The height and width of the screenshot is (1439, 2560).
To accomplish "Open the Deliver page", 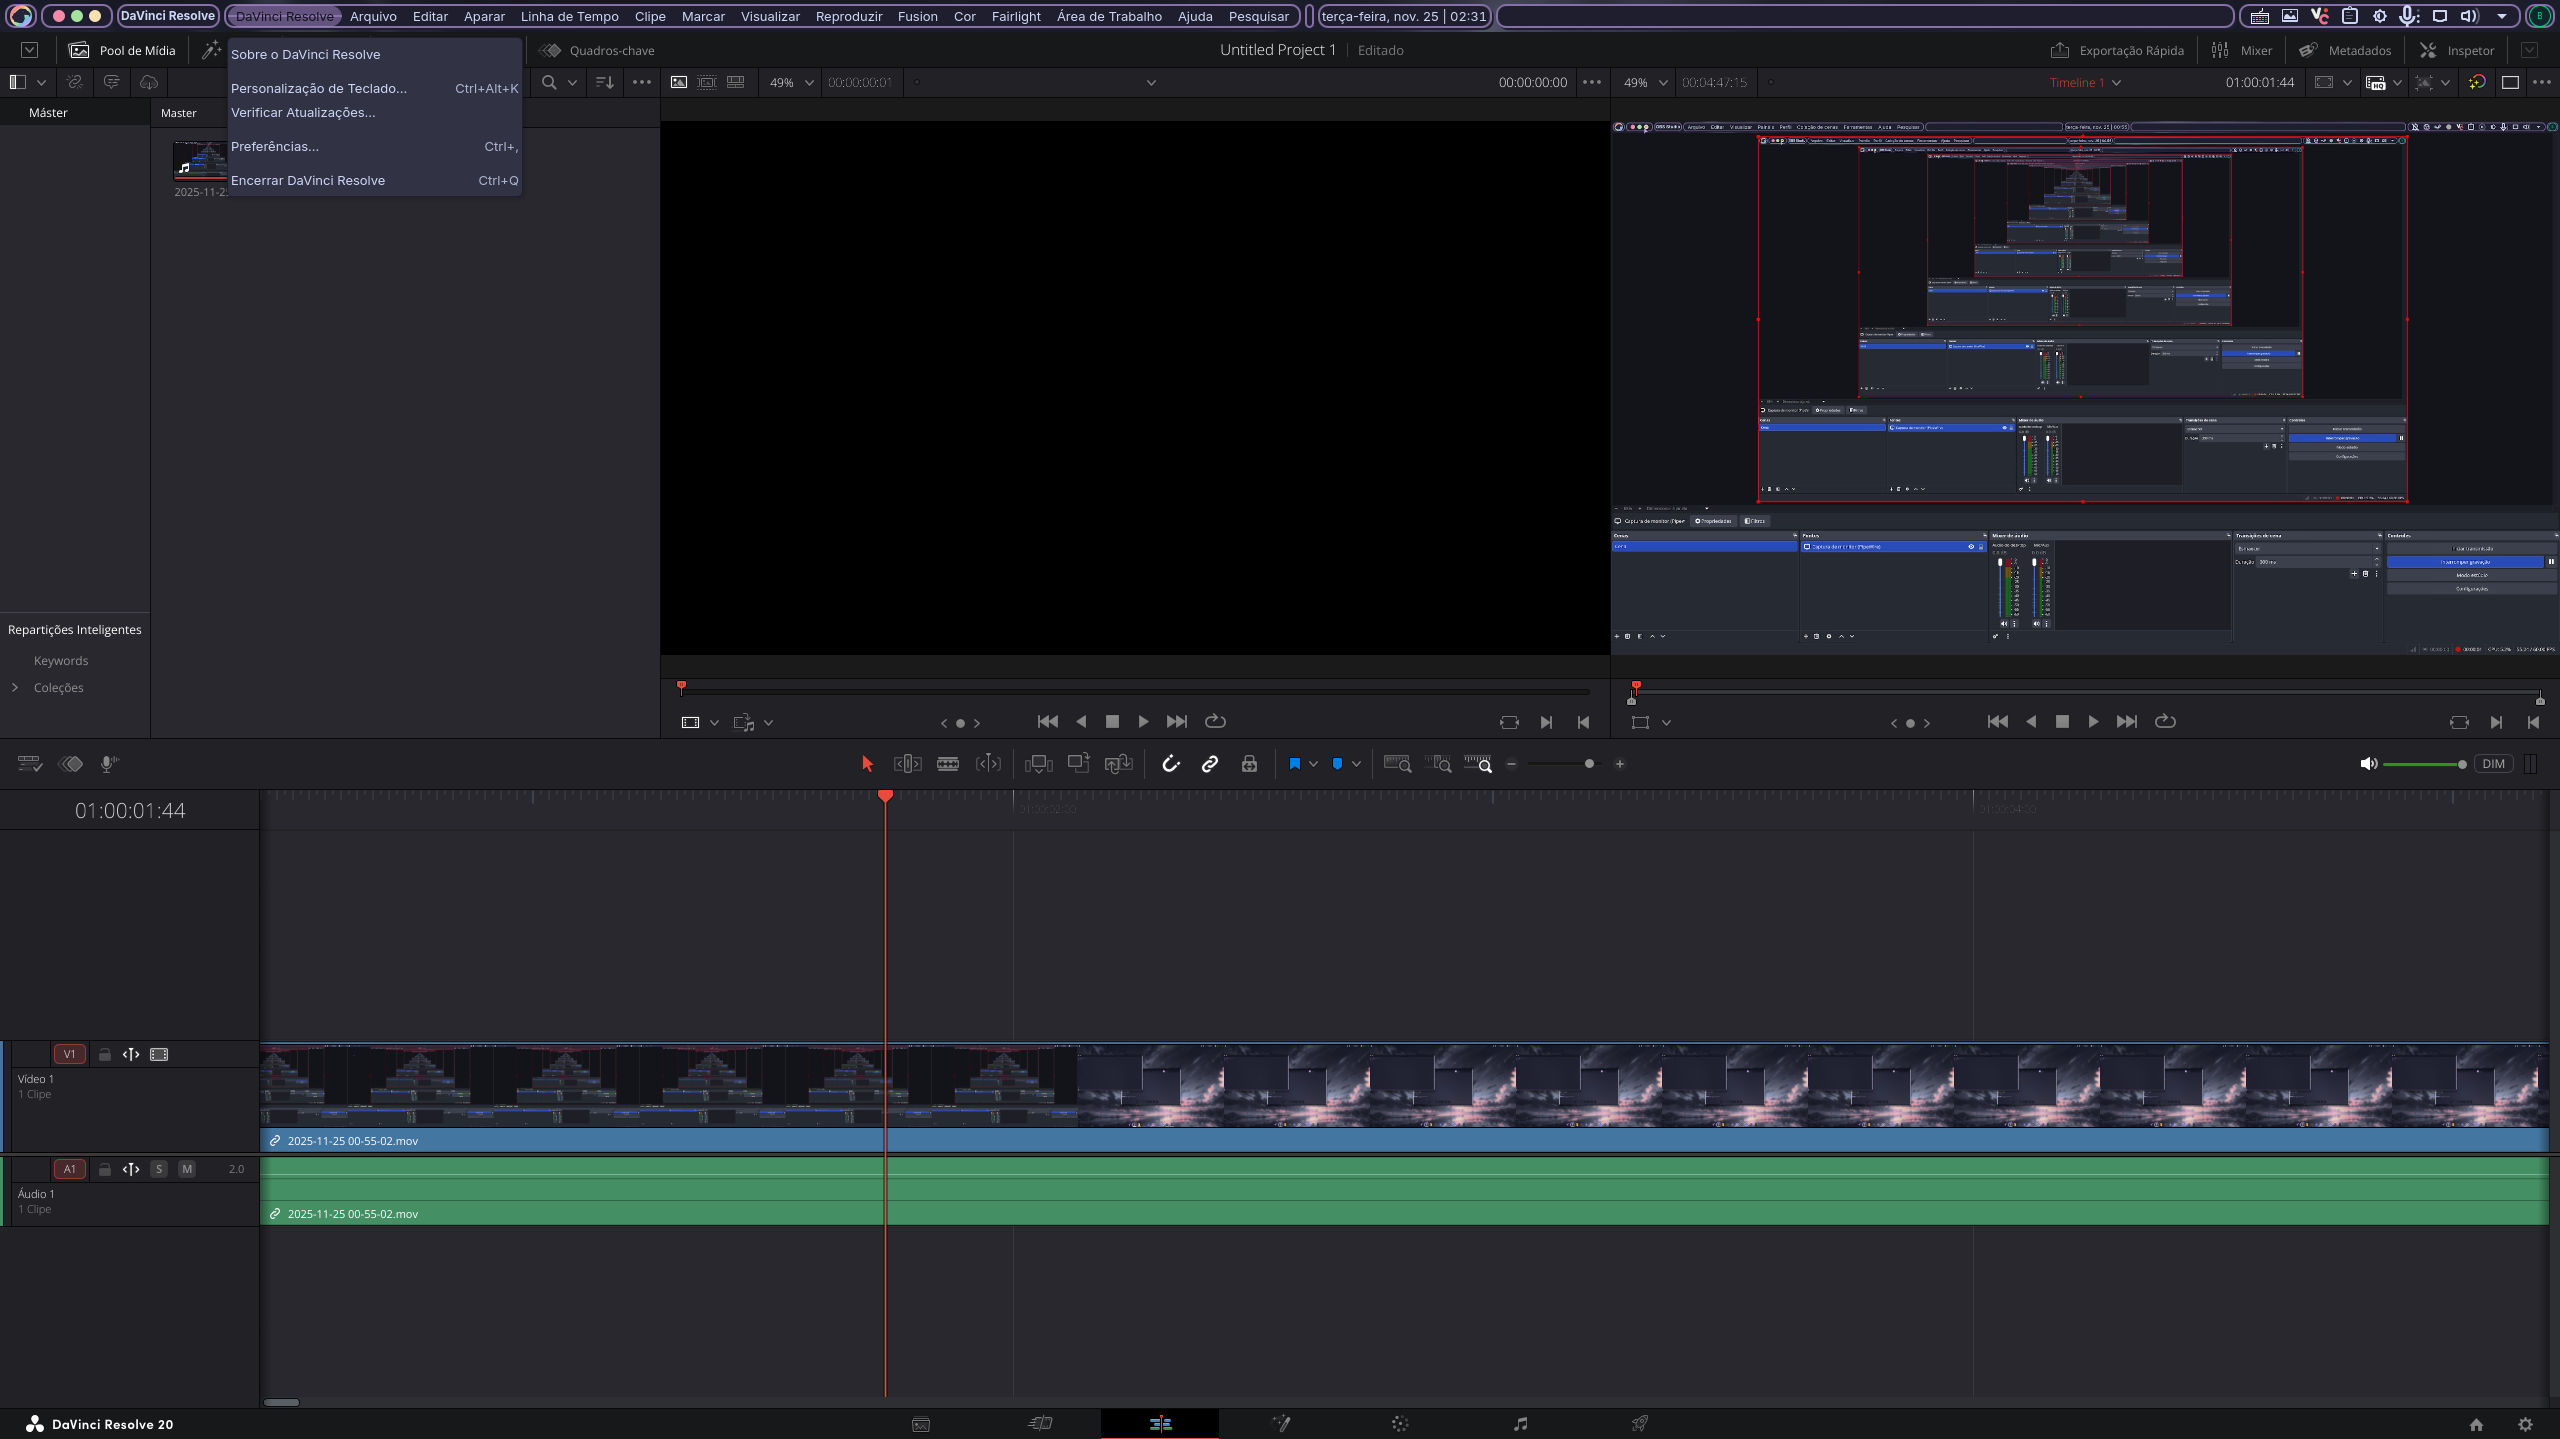I will tap(1640, 1423).
